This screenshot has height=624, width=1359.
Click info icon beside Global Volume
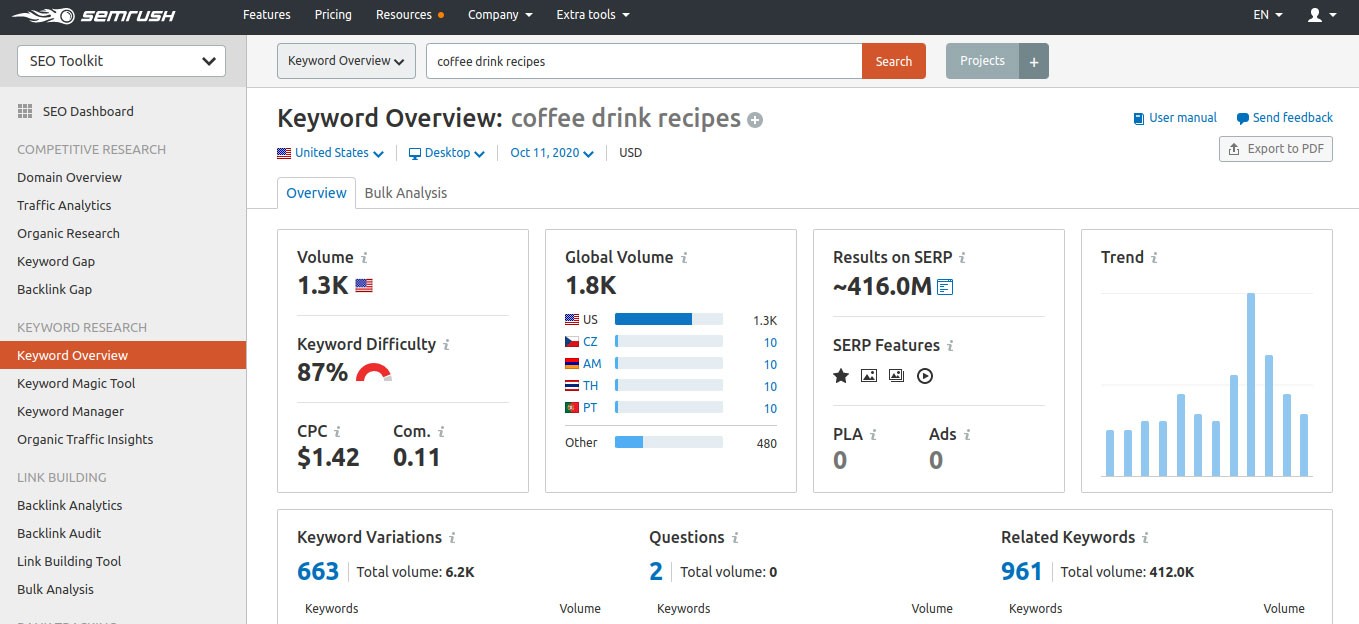point(684,258)
